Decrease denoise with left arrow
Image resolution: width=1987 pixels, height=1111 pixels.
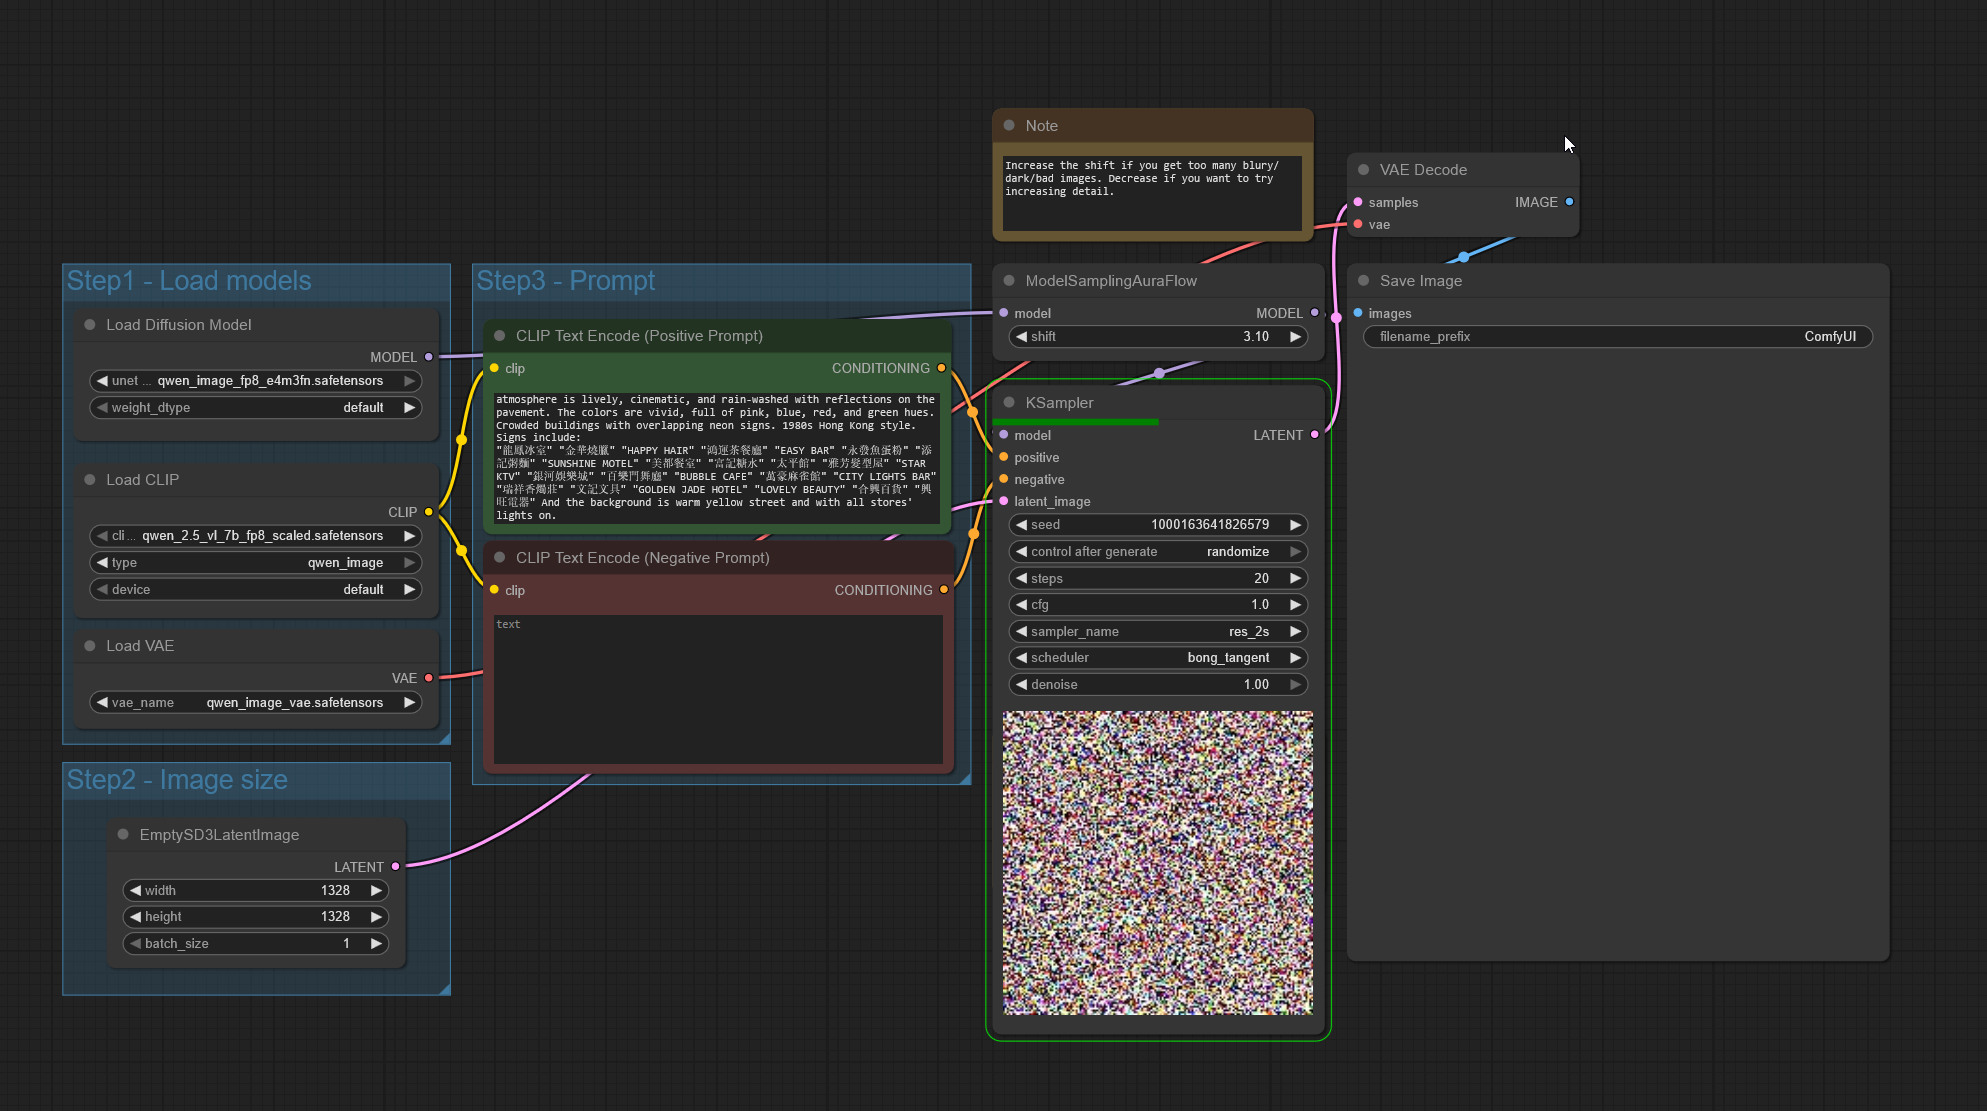tap(1022, 685)
